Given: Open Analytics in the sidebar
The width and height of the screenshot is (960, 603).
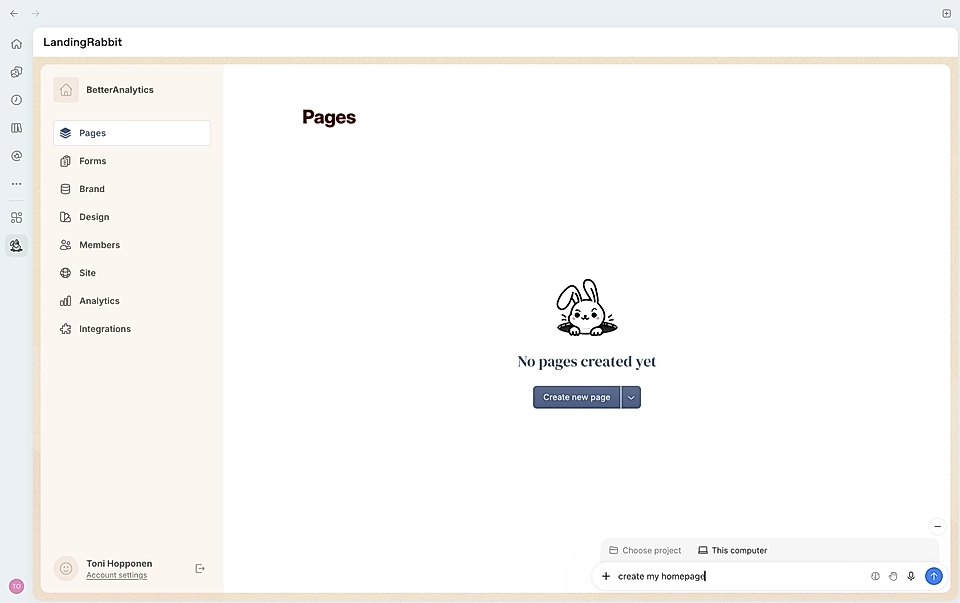Looking at the screenshot, I should click(132, 301).
